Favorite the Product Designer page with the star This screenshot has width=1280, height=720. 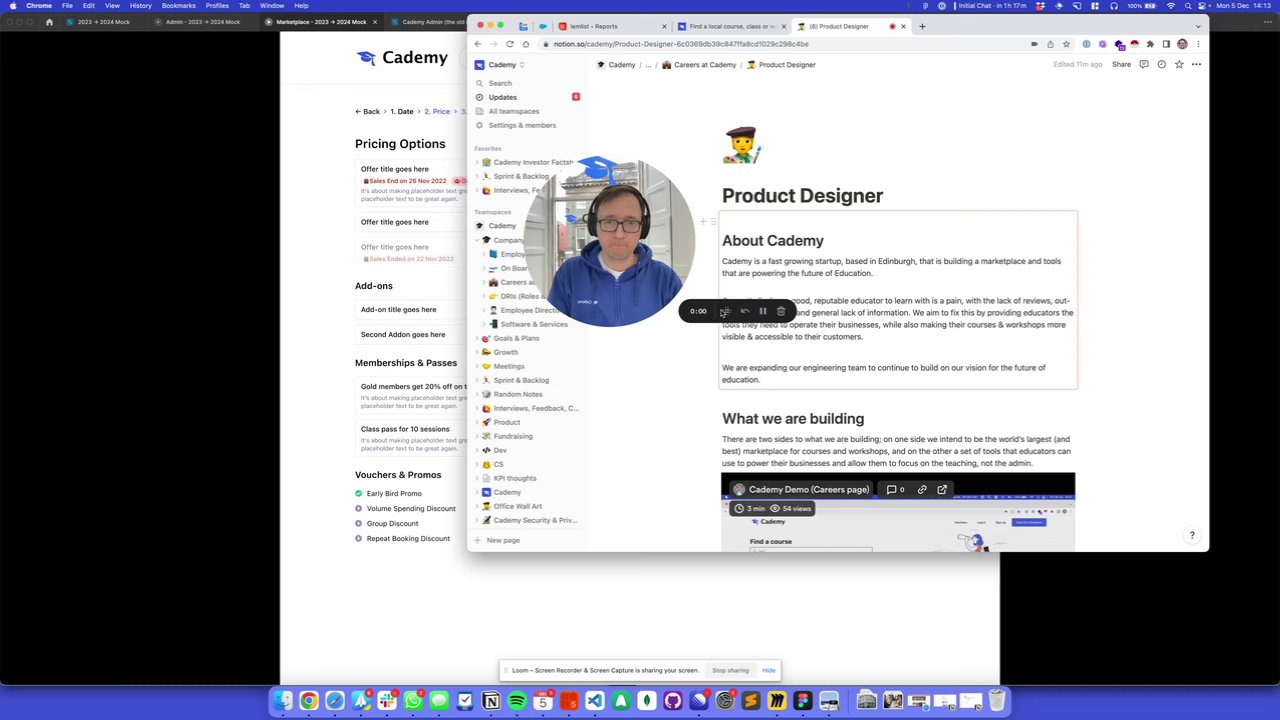pos(1179,64)
